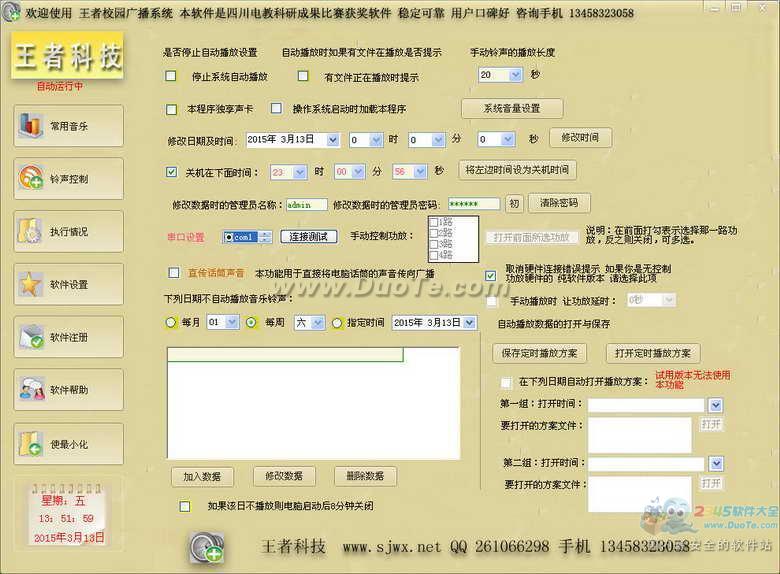
Task: Click the 铃声控制 icon in sidebar
Action: (31, 178)
